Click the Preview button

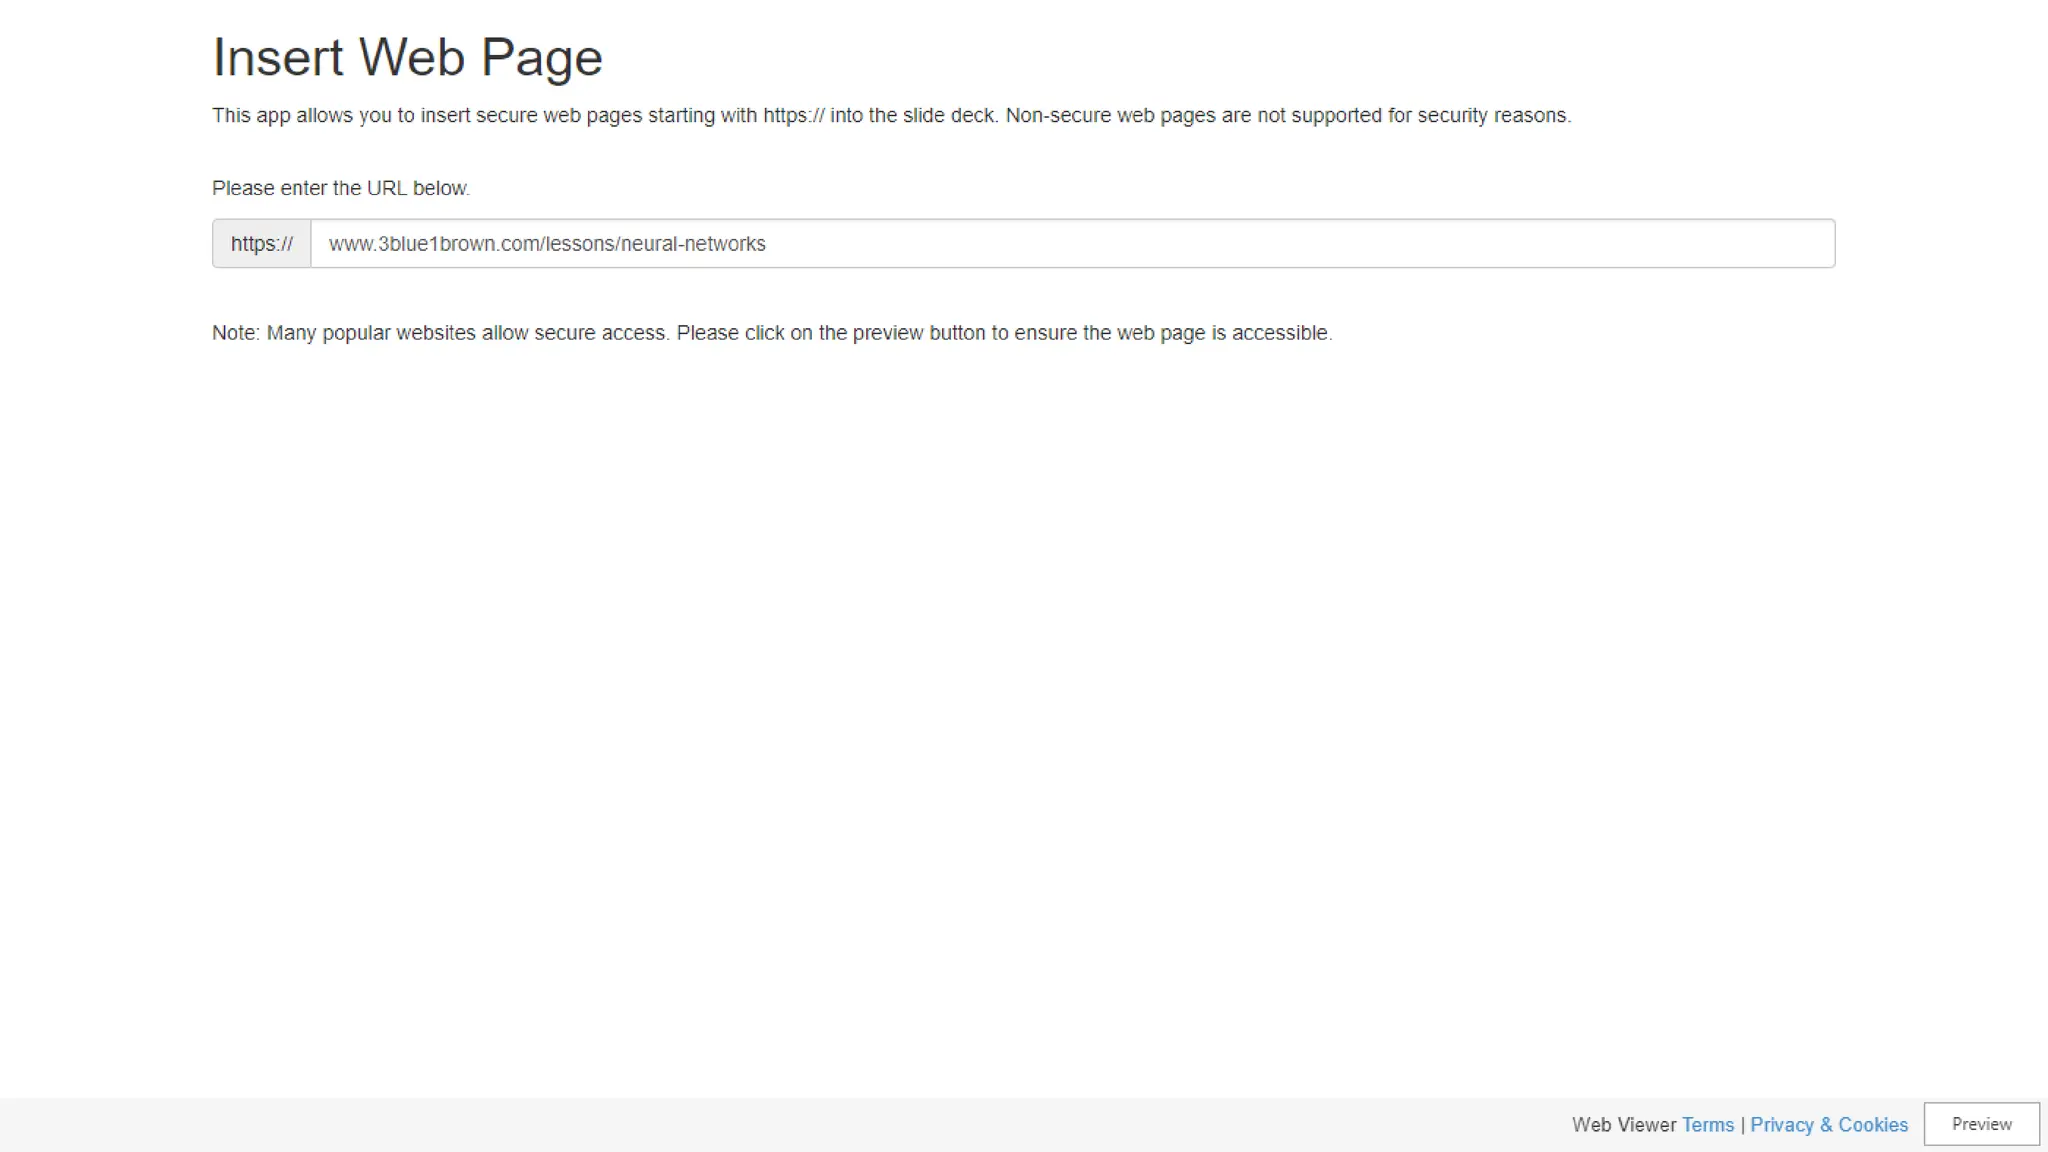1981,1124
